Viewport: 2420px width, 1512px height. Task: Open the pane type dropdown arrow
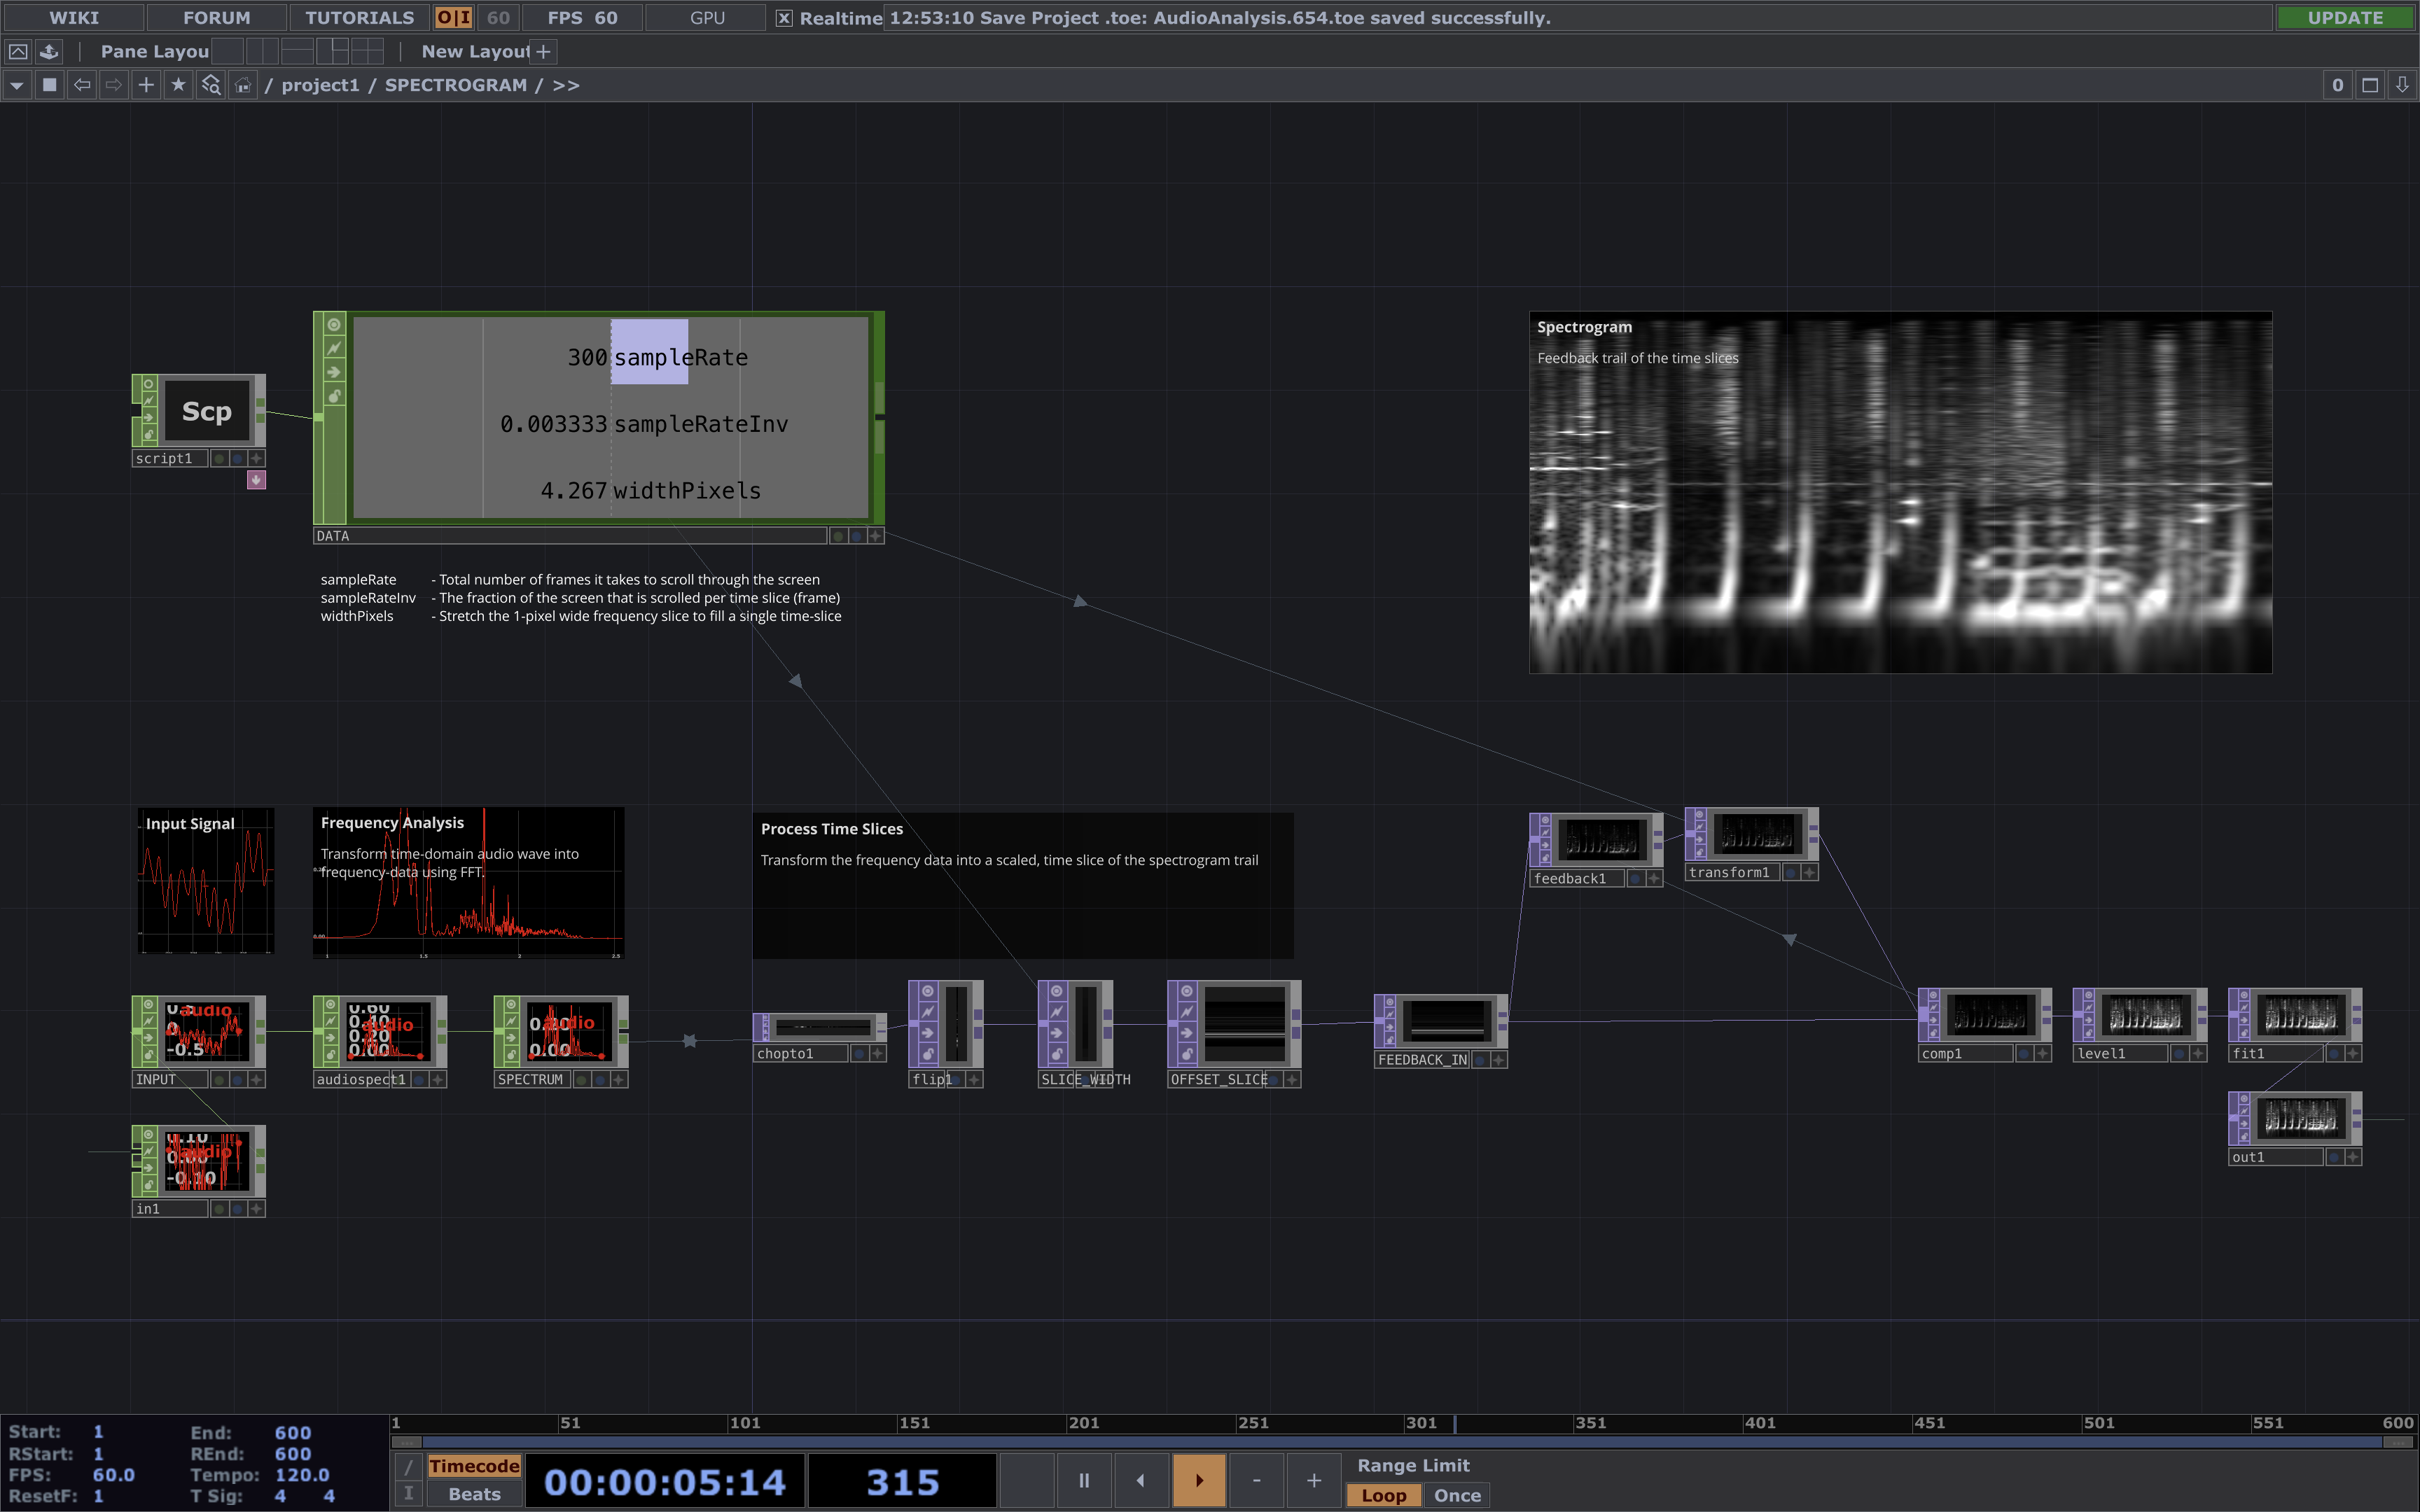point(17,85)
